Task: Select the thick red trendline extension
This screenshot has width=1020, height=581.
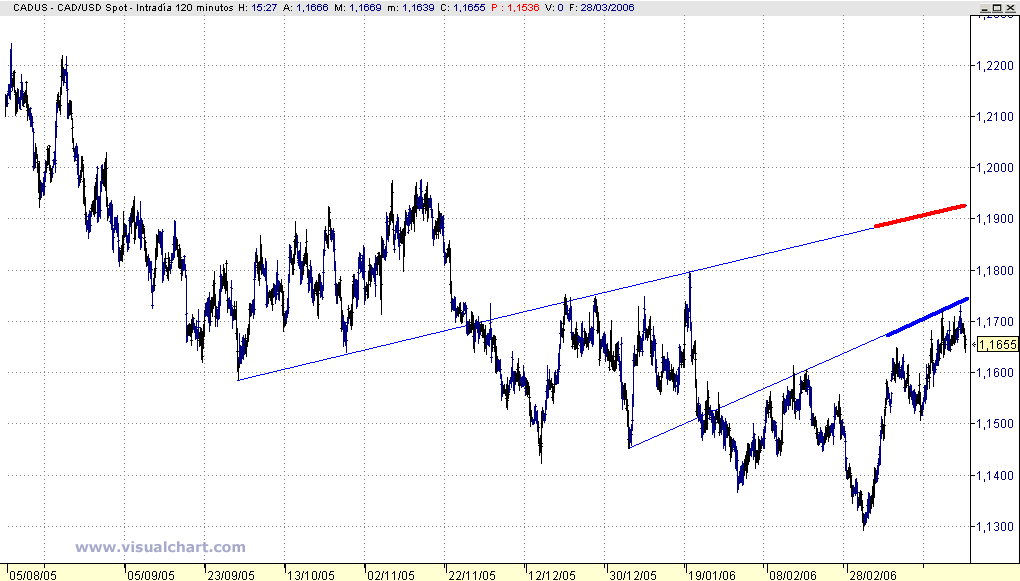Action: click(920, 216)
